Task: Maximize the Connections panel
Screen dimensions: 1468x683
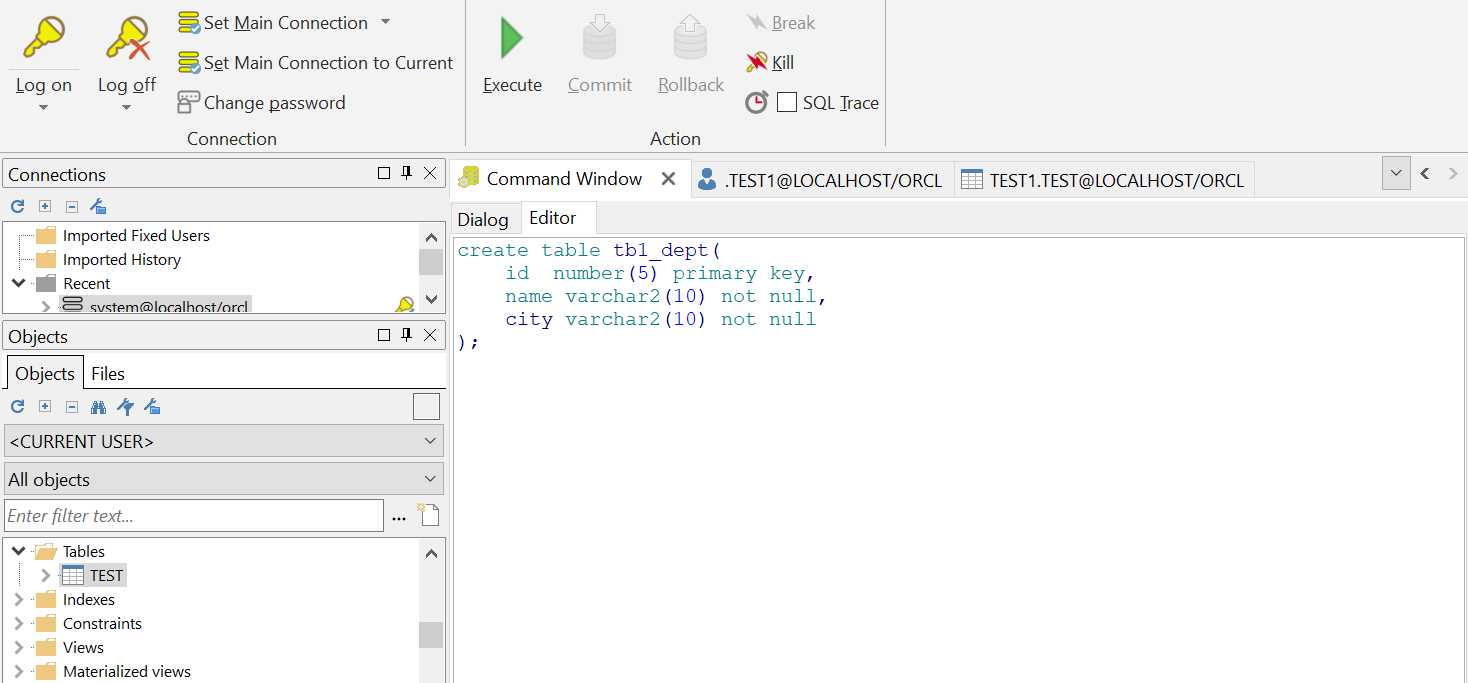Action: (384, 173)
